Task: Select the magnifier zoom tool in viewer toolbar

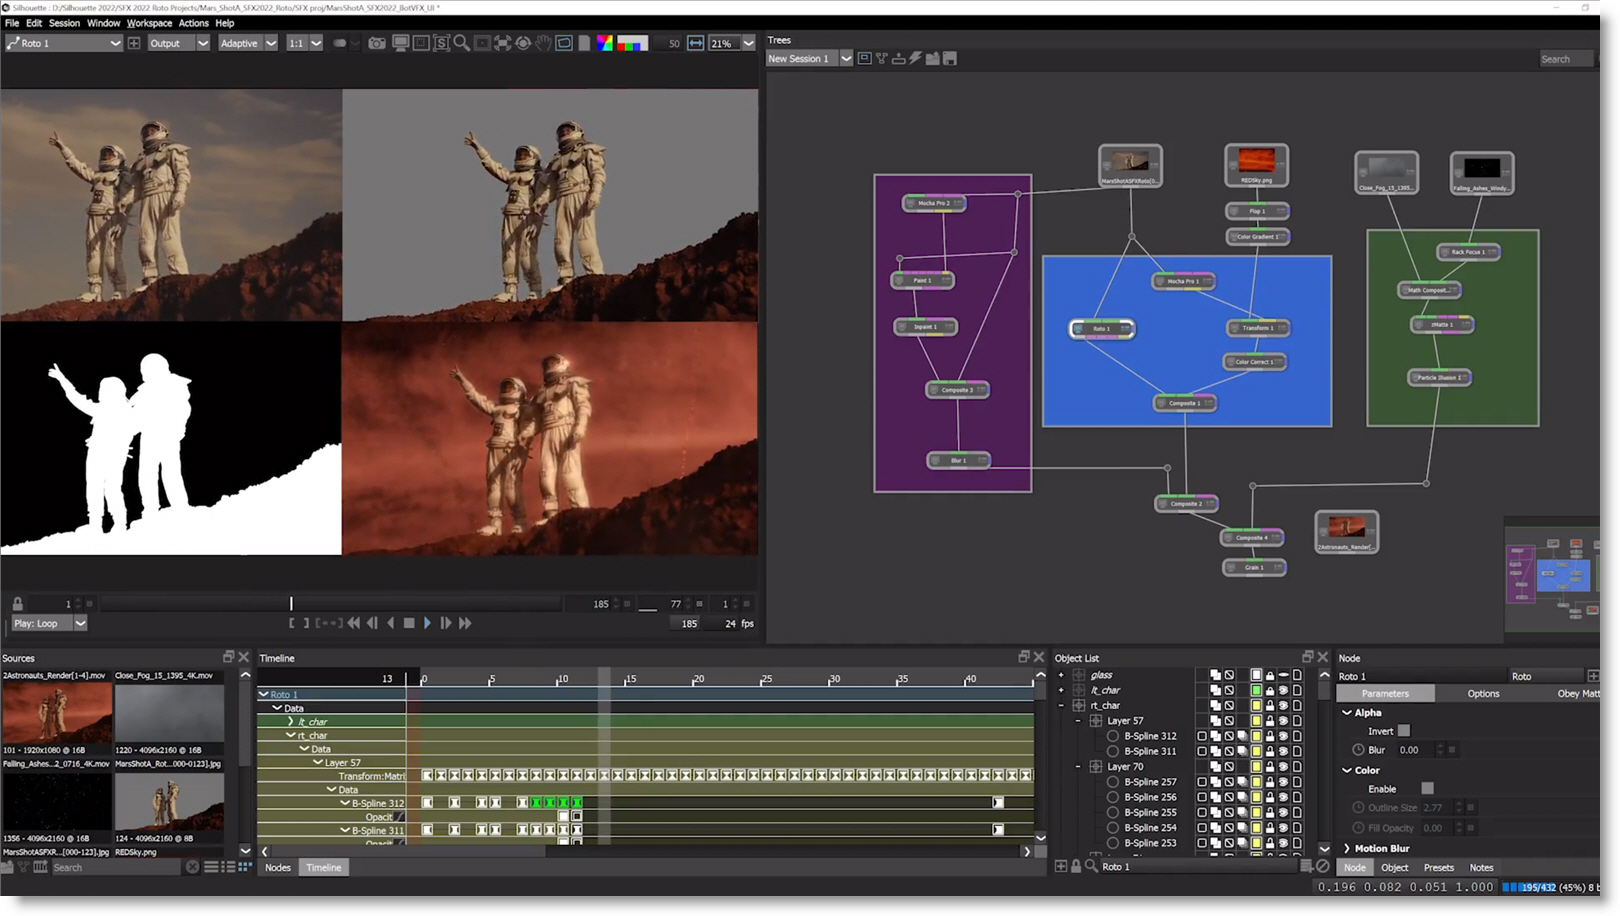Action: tap(461, 43)
